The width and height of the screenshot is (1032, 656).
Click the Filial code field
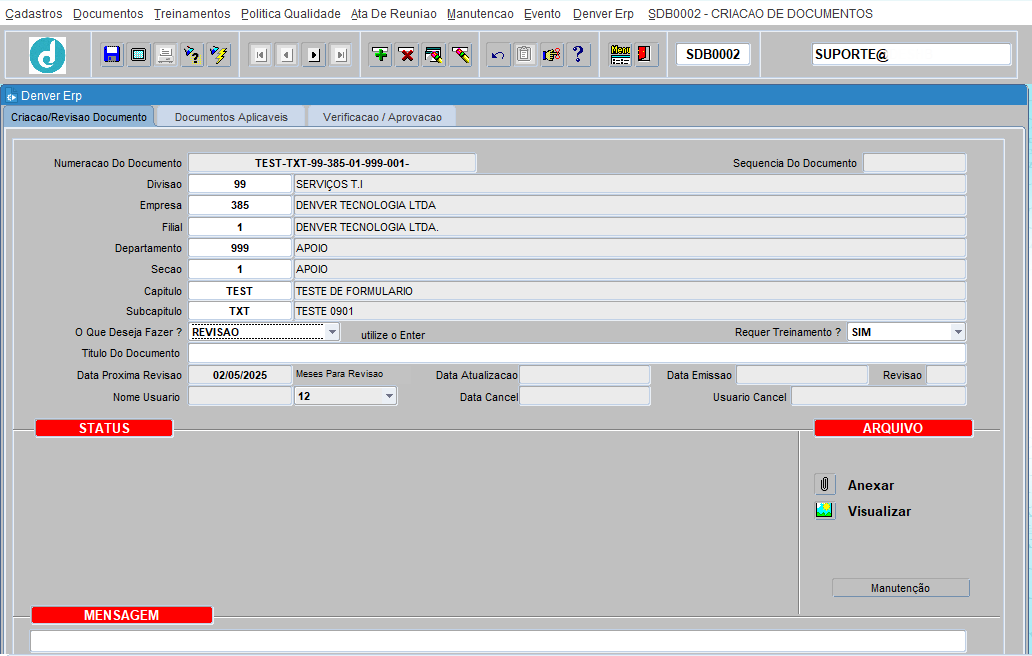click(x=240, y=227)
